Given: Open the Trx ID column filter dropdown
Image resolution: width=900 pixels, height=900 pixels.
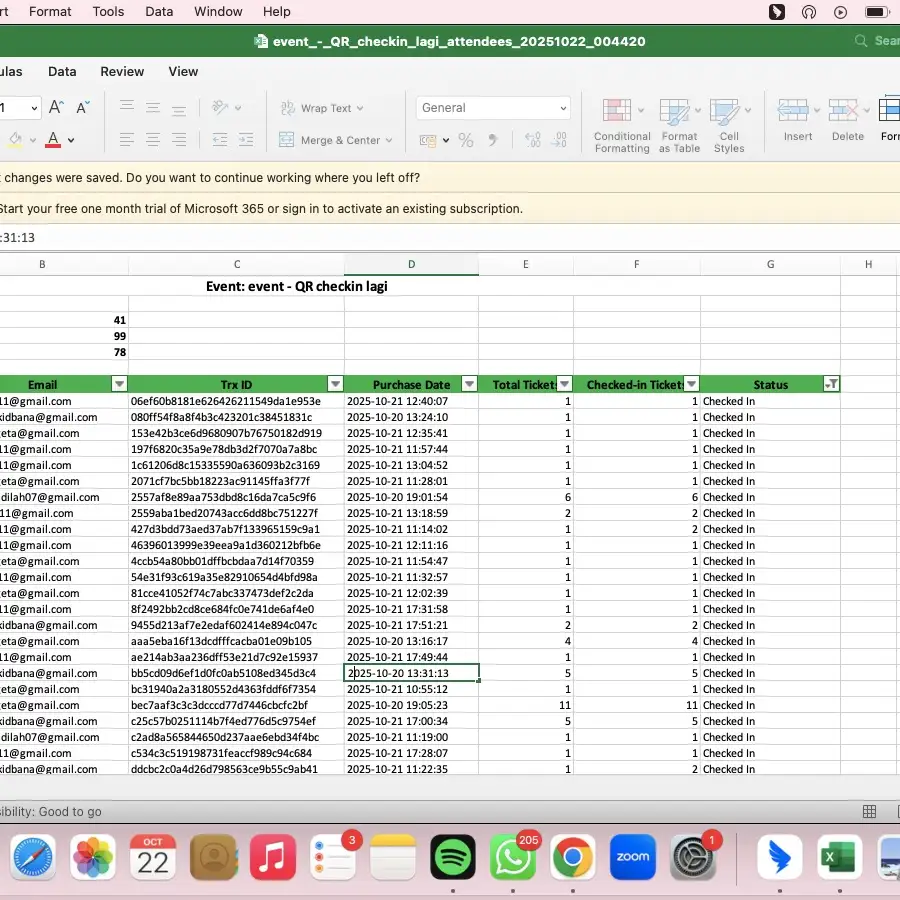Looking at the screenshot, I should tap(335, 384).
